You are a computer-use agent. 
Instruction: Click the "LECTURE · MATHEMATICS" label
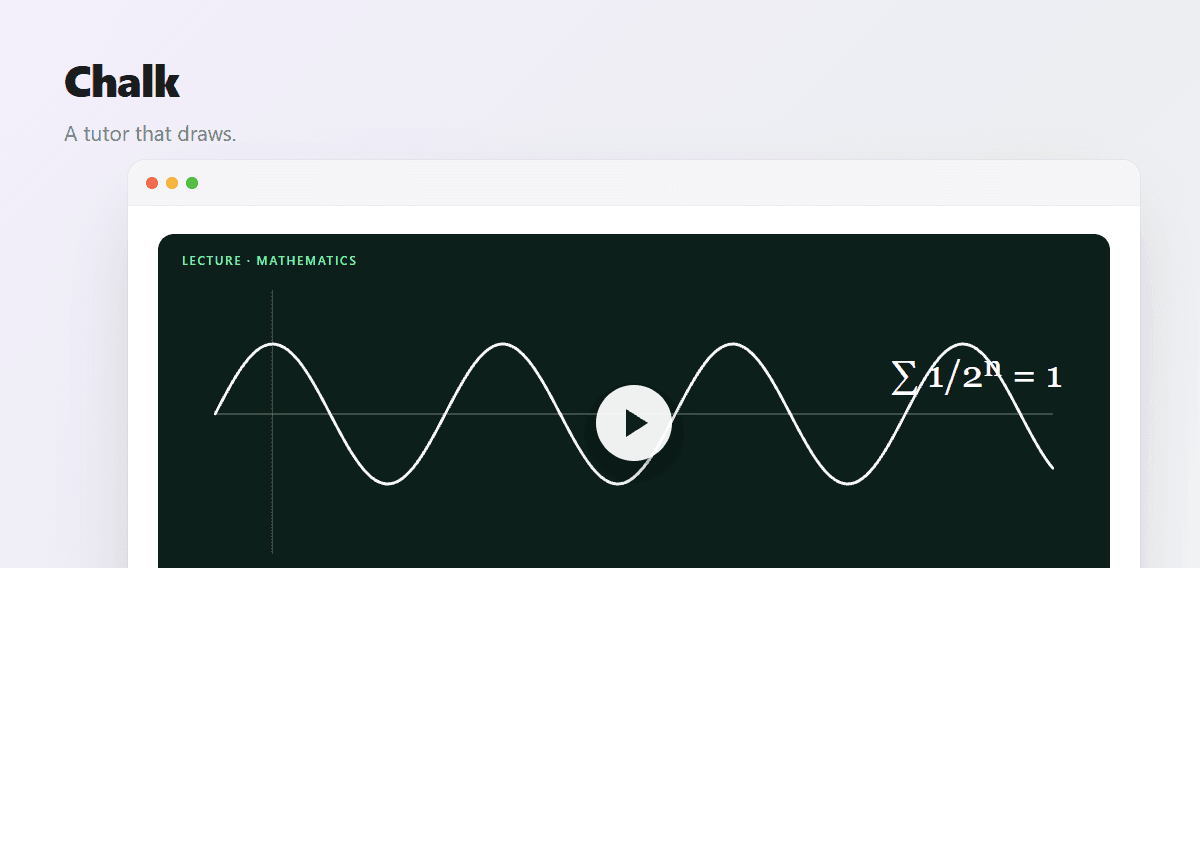[269, 261]
